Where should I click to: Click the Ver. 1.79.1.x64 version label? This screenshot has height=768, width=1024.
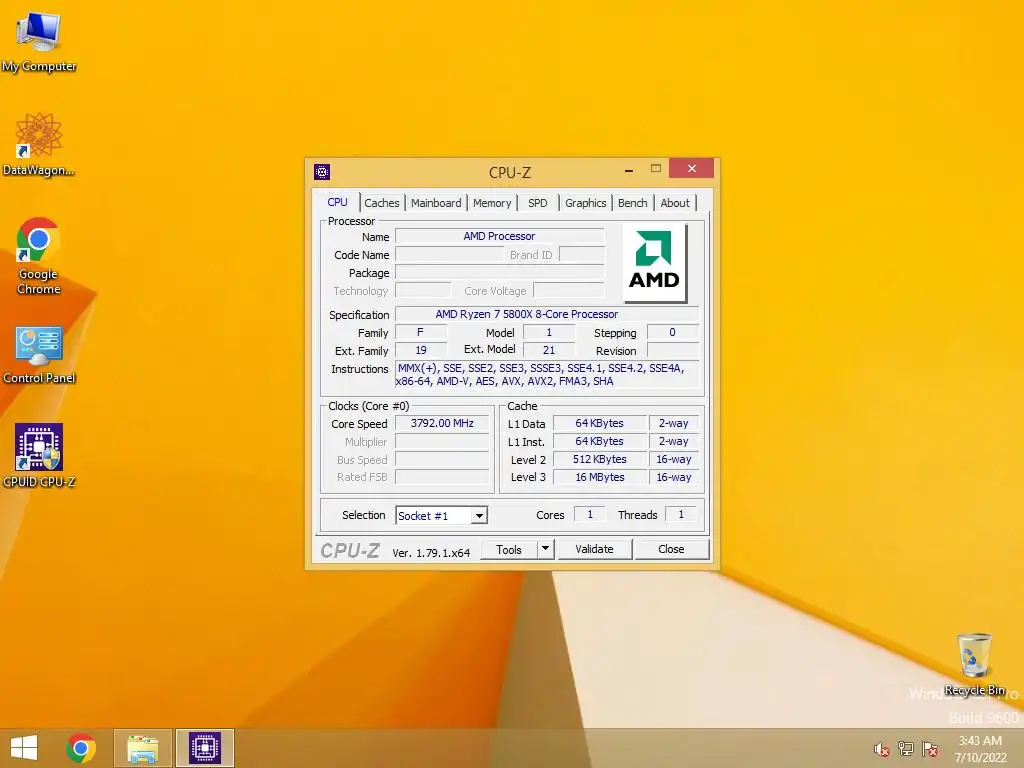tap(431, 553)
